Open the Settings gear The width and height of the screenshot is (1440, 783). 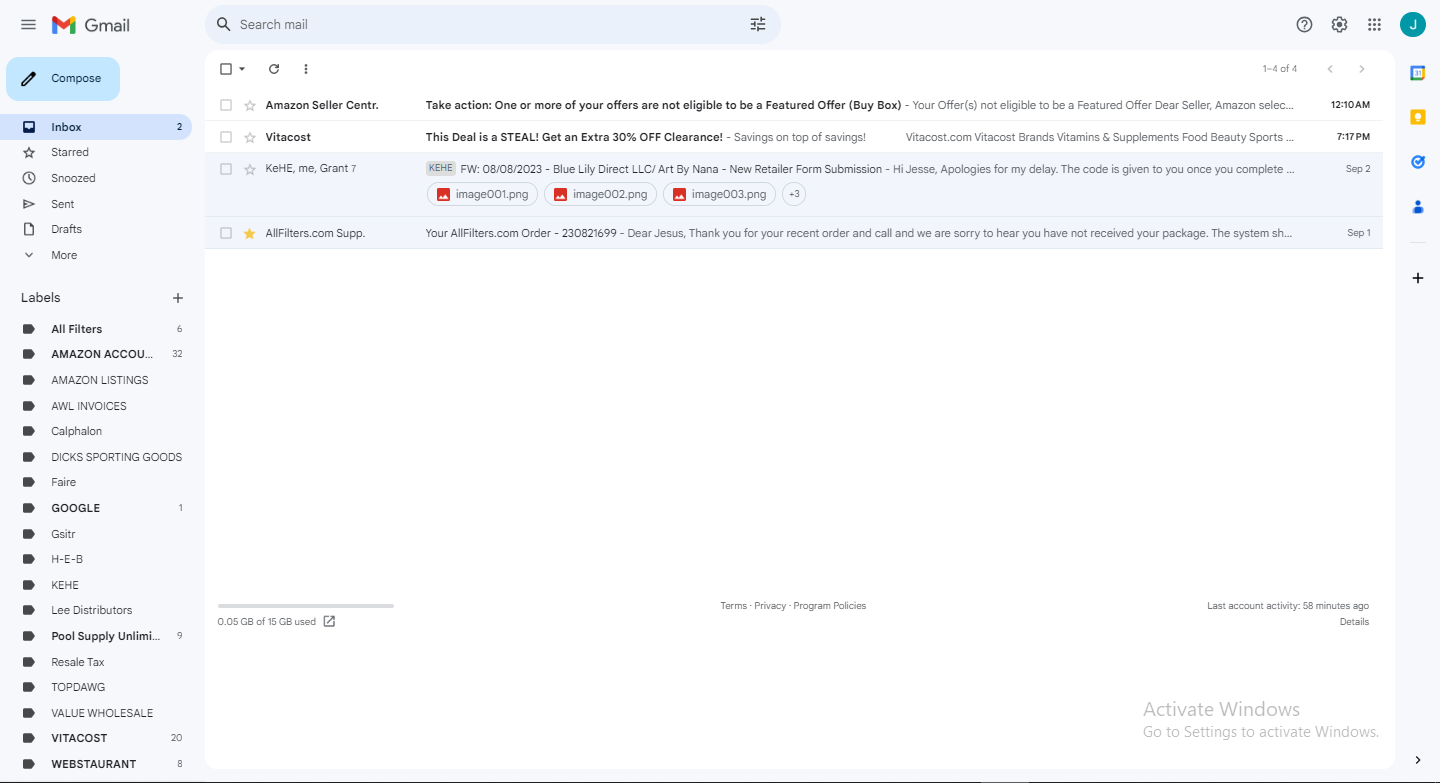(x=1339, y=25)
